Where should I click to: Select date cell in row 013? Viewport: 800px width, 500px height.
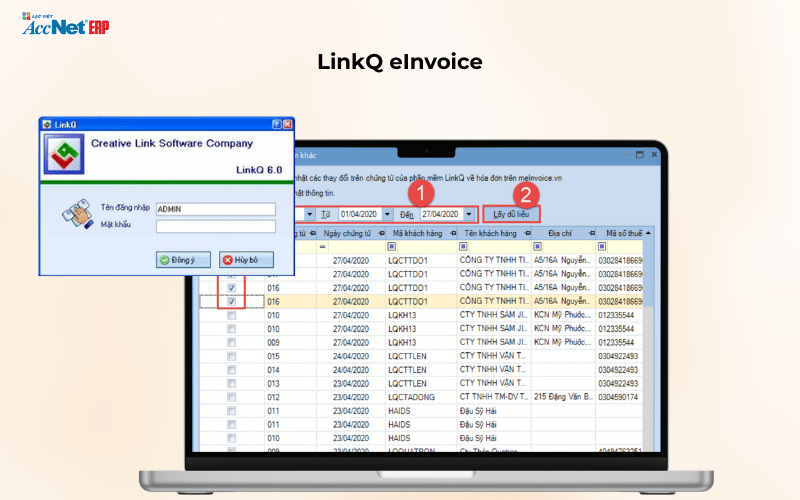coord(351,383)
